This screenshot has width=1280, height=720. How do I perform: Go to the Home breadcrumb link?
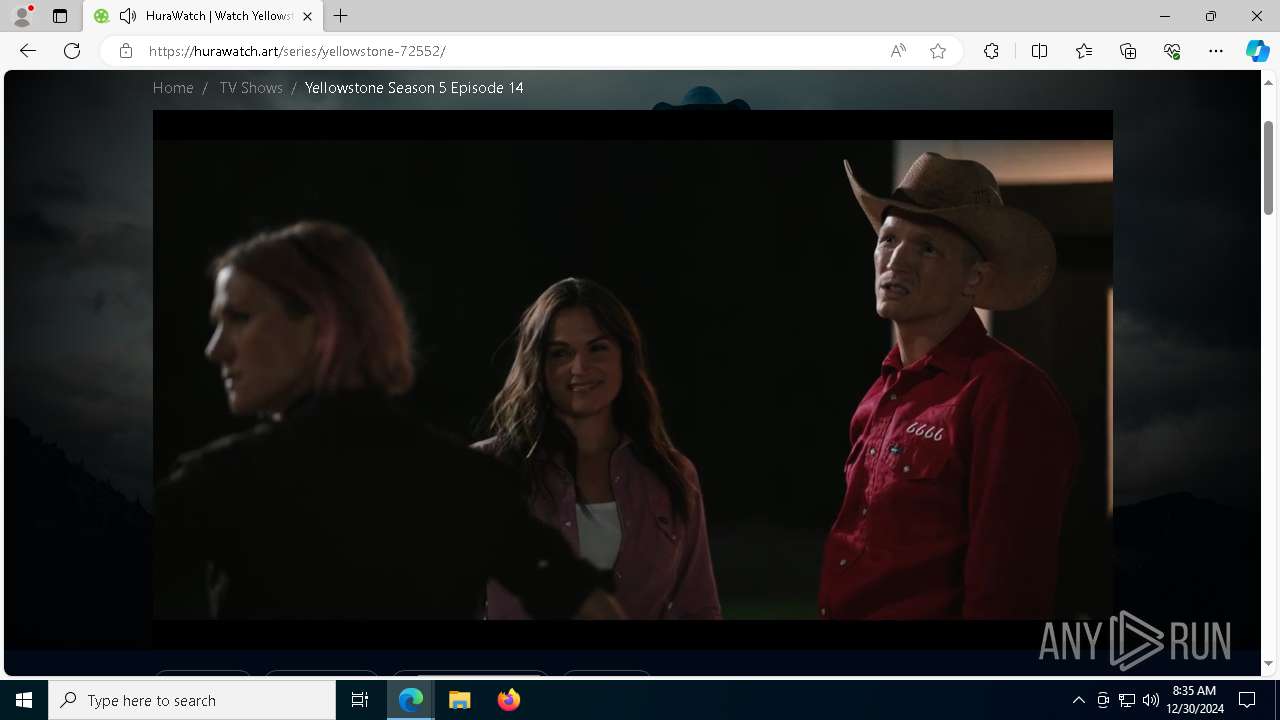click(173, 88)
